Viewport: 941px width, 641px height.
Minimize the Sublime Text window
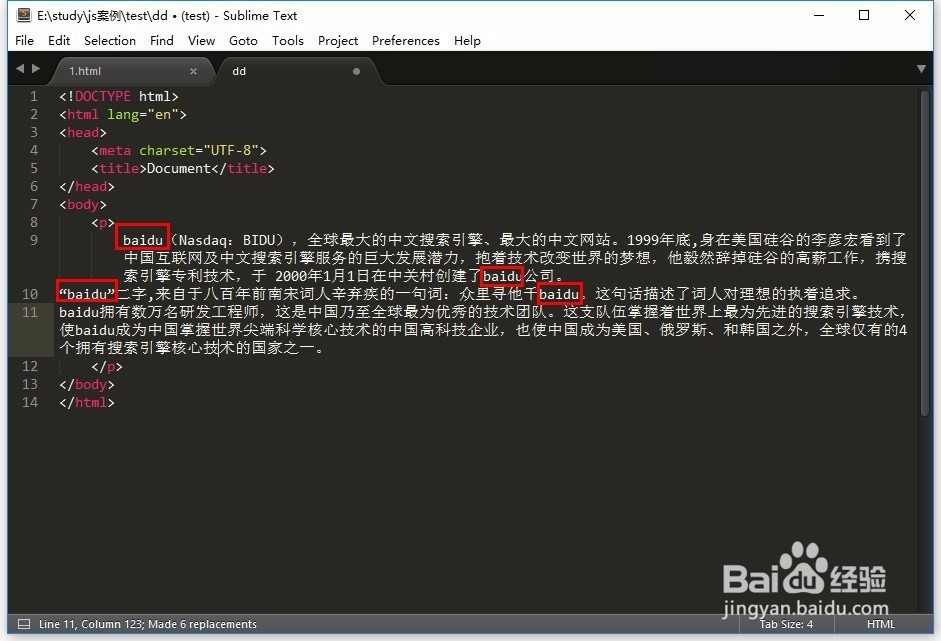(819, 15)
